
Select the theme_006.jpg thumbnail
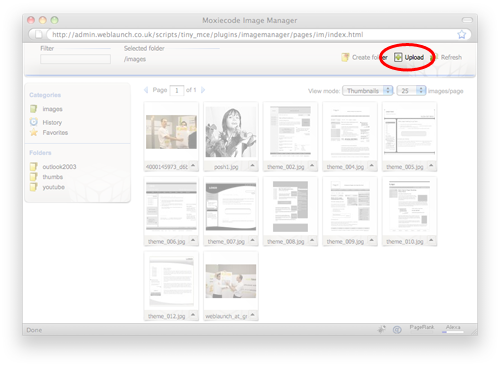171,207
